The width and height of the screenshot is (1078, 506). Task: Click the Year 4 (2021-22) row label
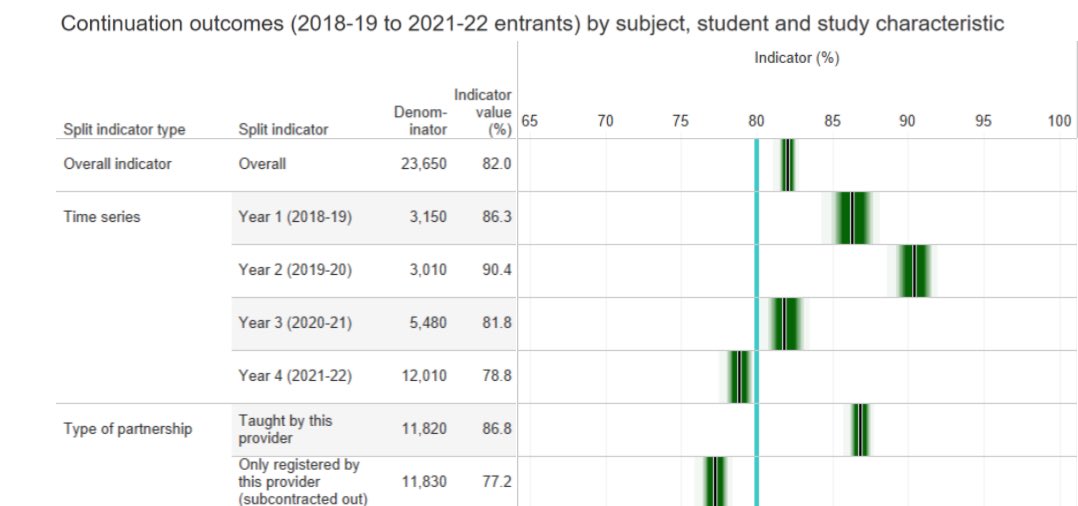[x=295, y=376]
